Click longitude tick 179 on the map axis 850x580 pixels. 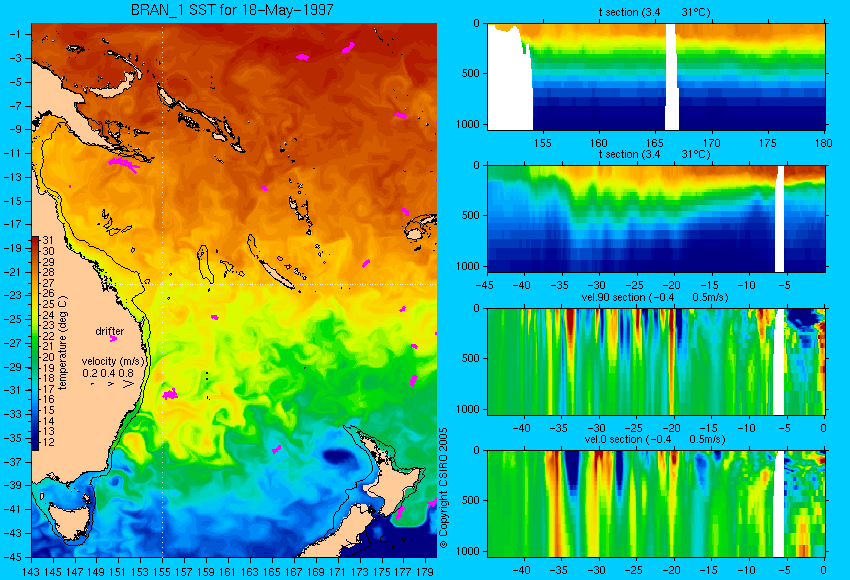425,572
